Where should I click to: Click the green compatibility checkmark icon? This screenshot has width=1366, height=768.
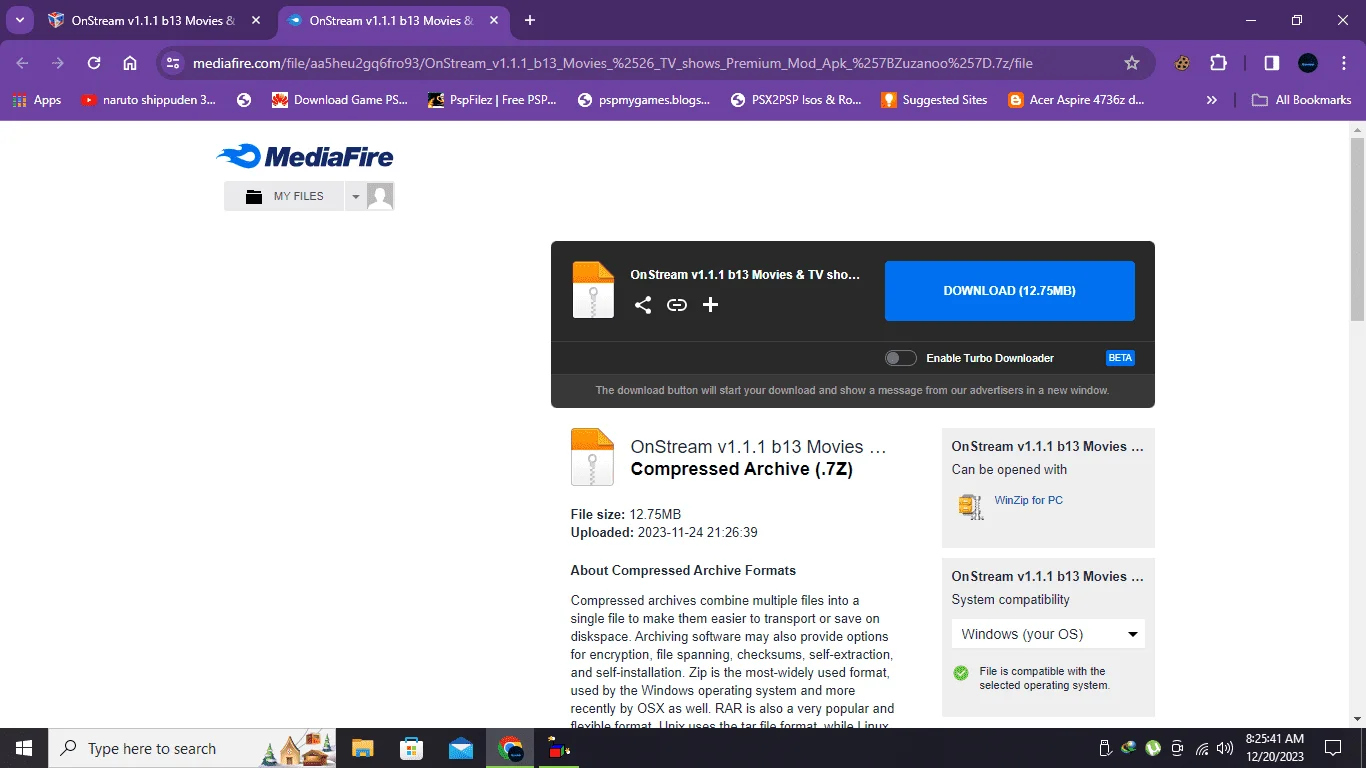pos(961,673)
